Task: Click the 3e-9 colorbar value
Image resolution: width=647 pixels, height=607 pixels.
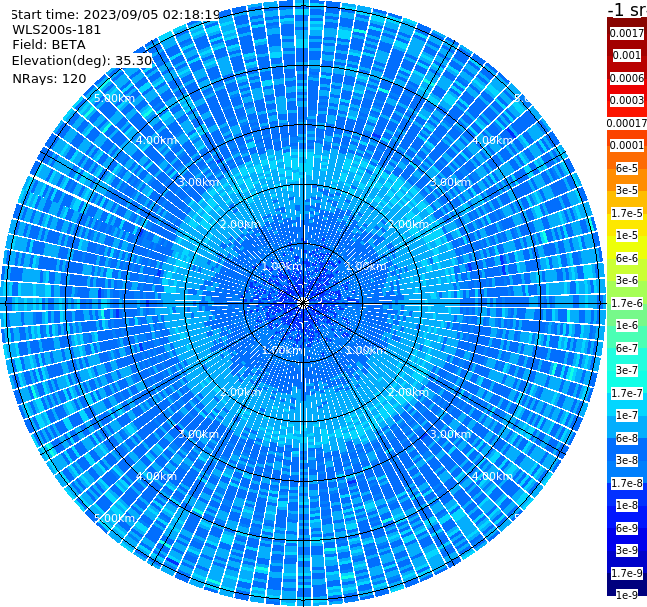Action: tap(627, 550)
